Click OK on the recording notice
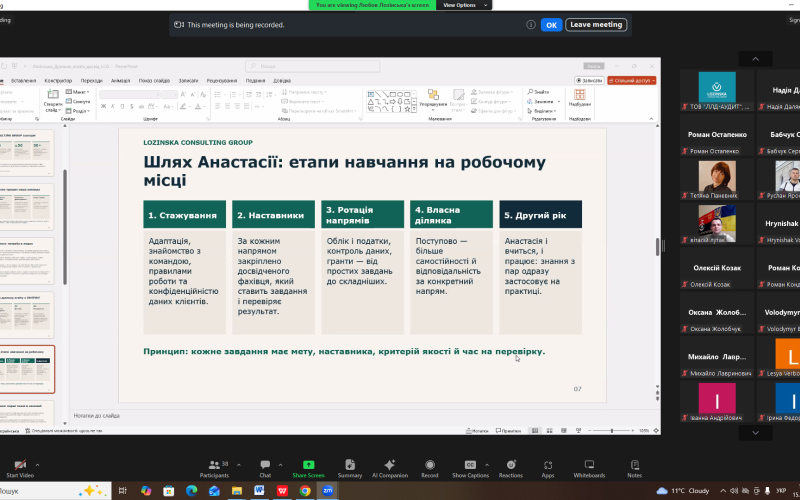The image size is (800, 500). pyautogui.click(x=552, y=25)
